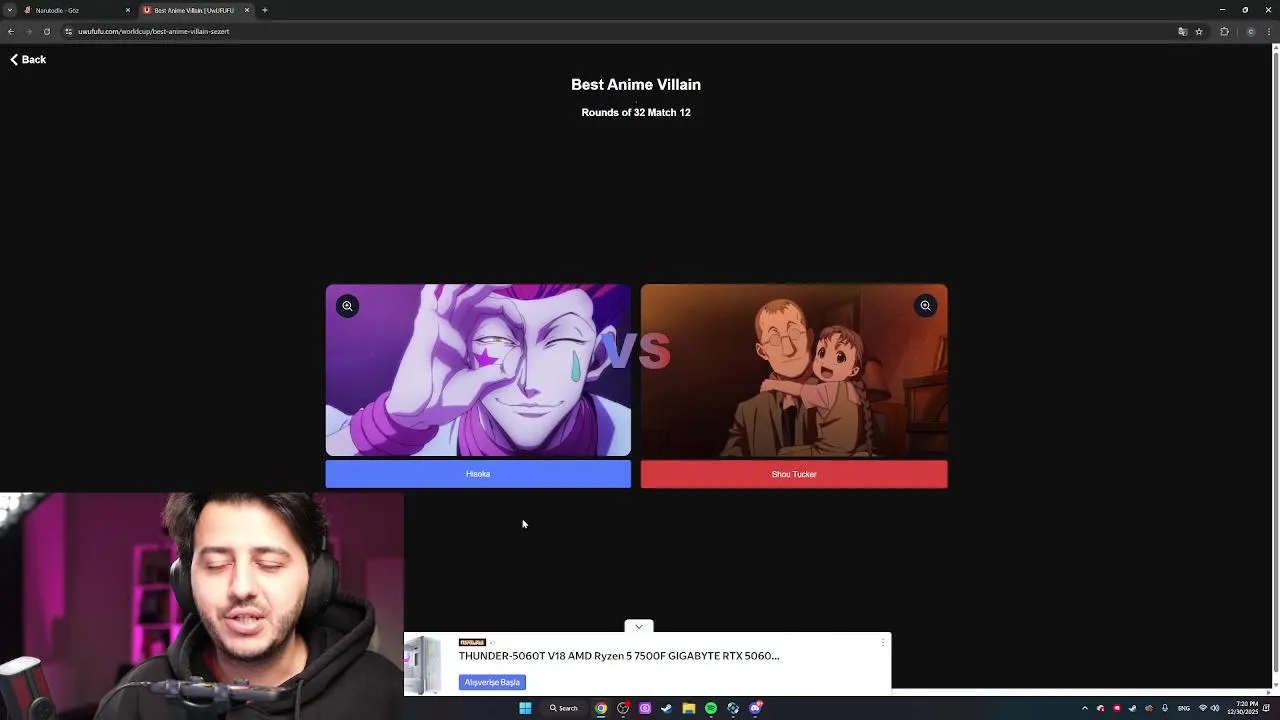Open Steam from the taskbar

[x=666, y=708]
